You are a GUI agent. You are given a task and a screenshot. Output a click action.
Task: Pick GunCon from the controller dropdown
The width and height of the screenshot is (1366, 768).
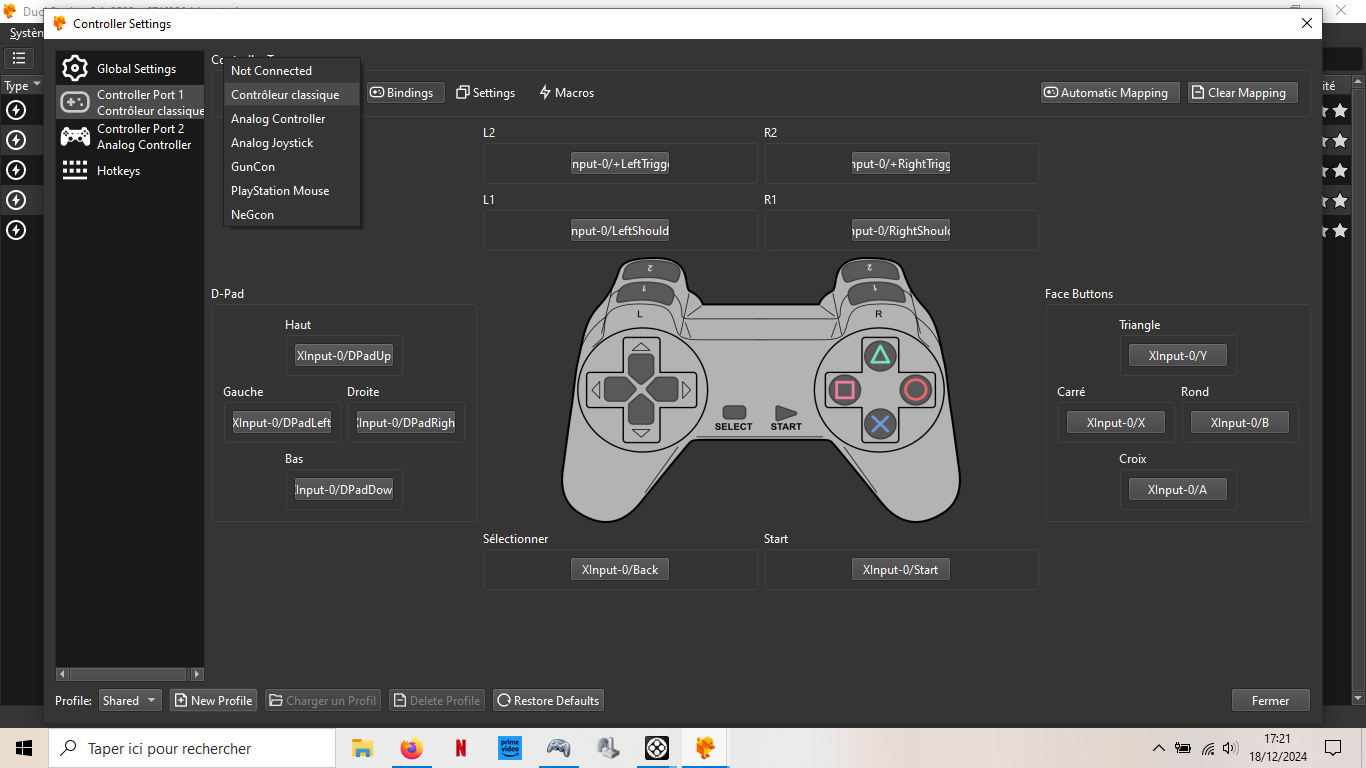tap(253, 167)
